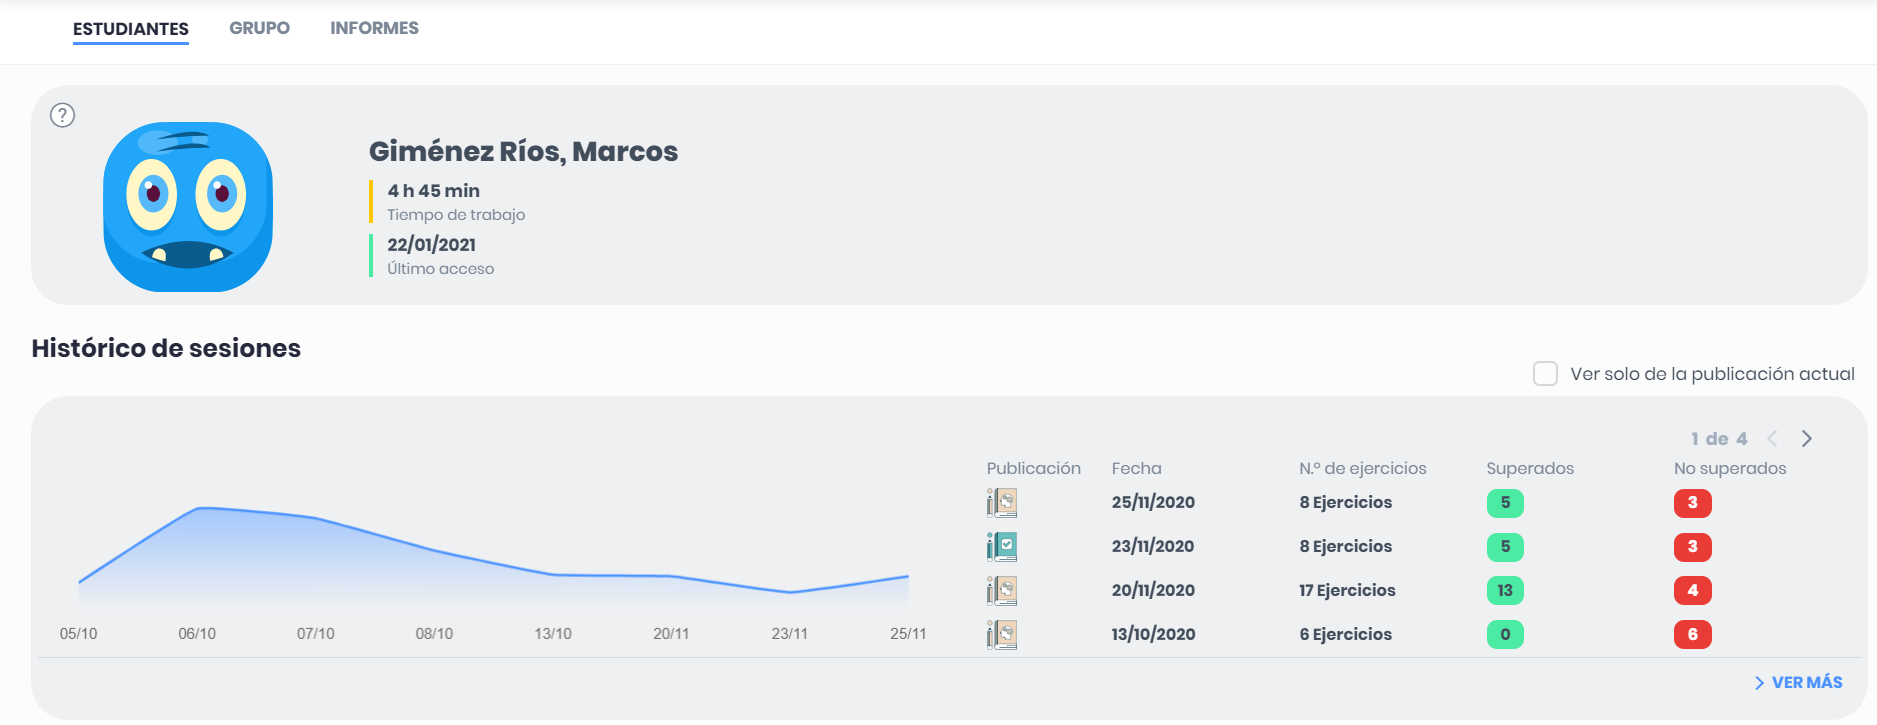The image size is (1877, 725).
Task: Go to previous sessions page arrow
Action: (1772, 438)
